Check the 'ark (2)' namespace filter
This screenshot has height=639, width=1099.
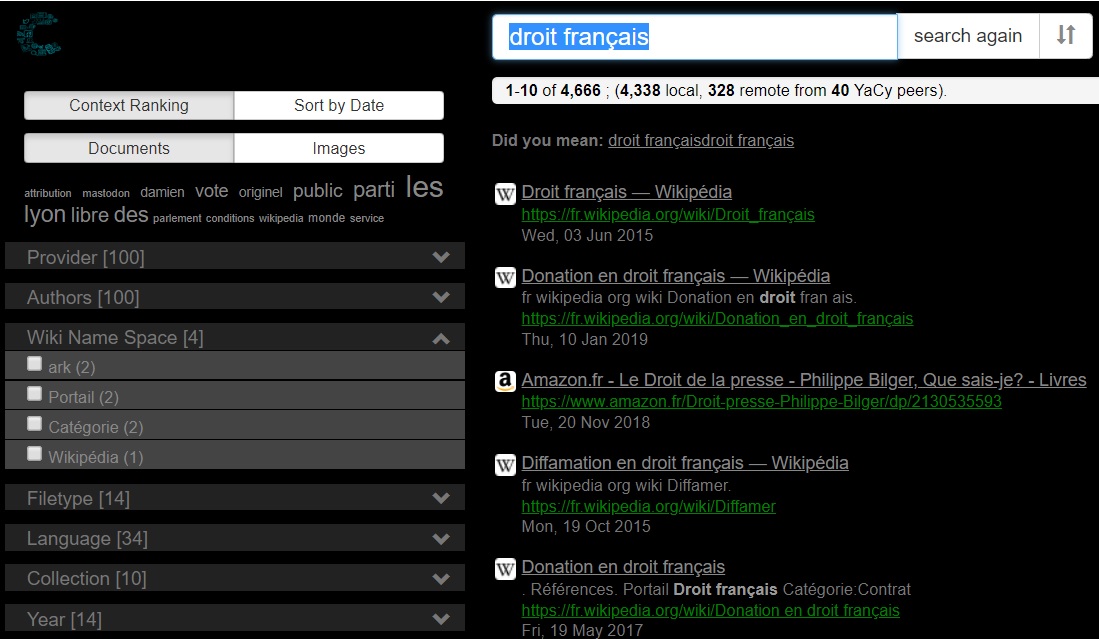click(x=34, y=364)
